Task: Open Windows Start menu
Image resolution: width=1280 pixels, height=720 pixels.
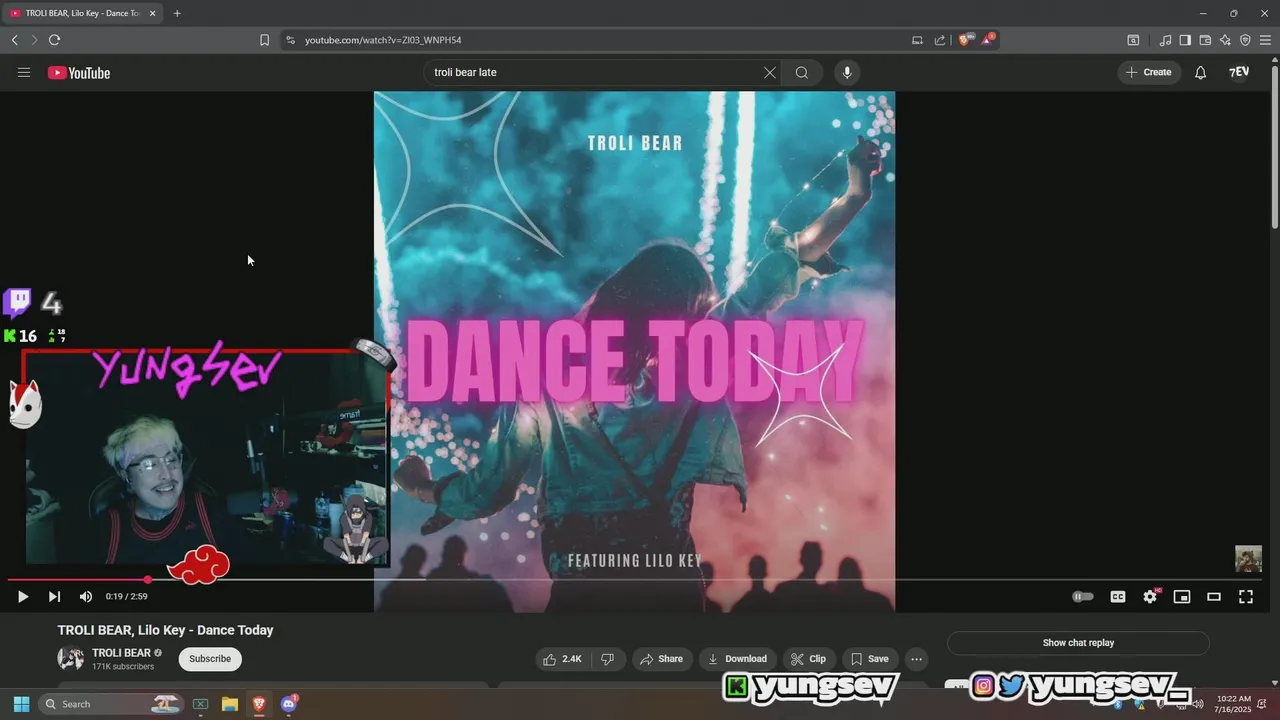Action: 21,704
